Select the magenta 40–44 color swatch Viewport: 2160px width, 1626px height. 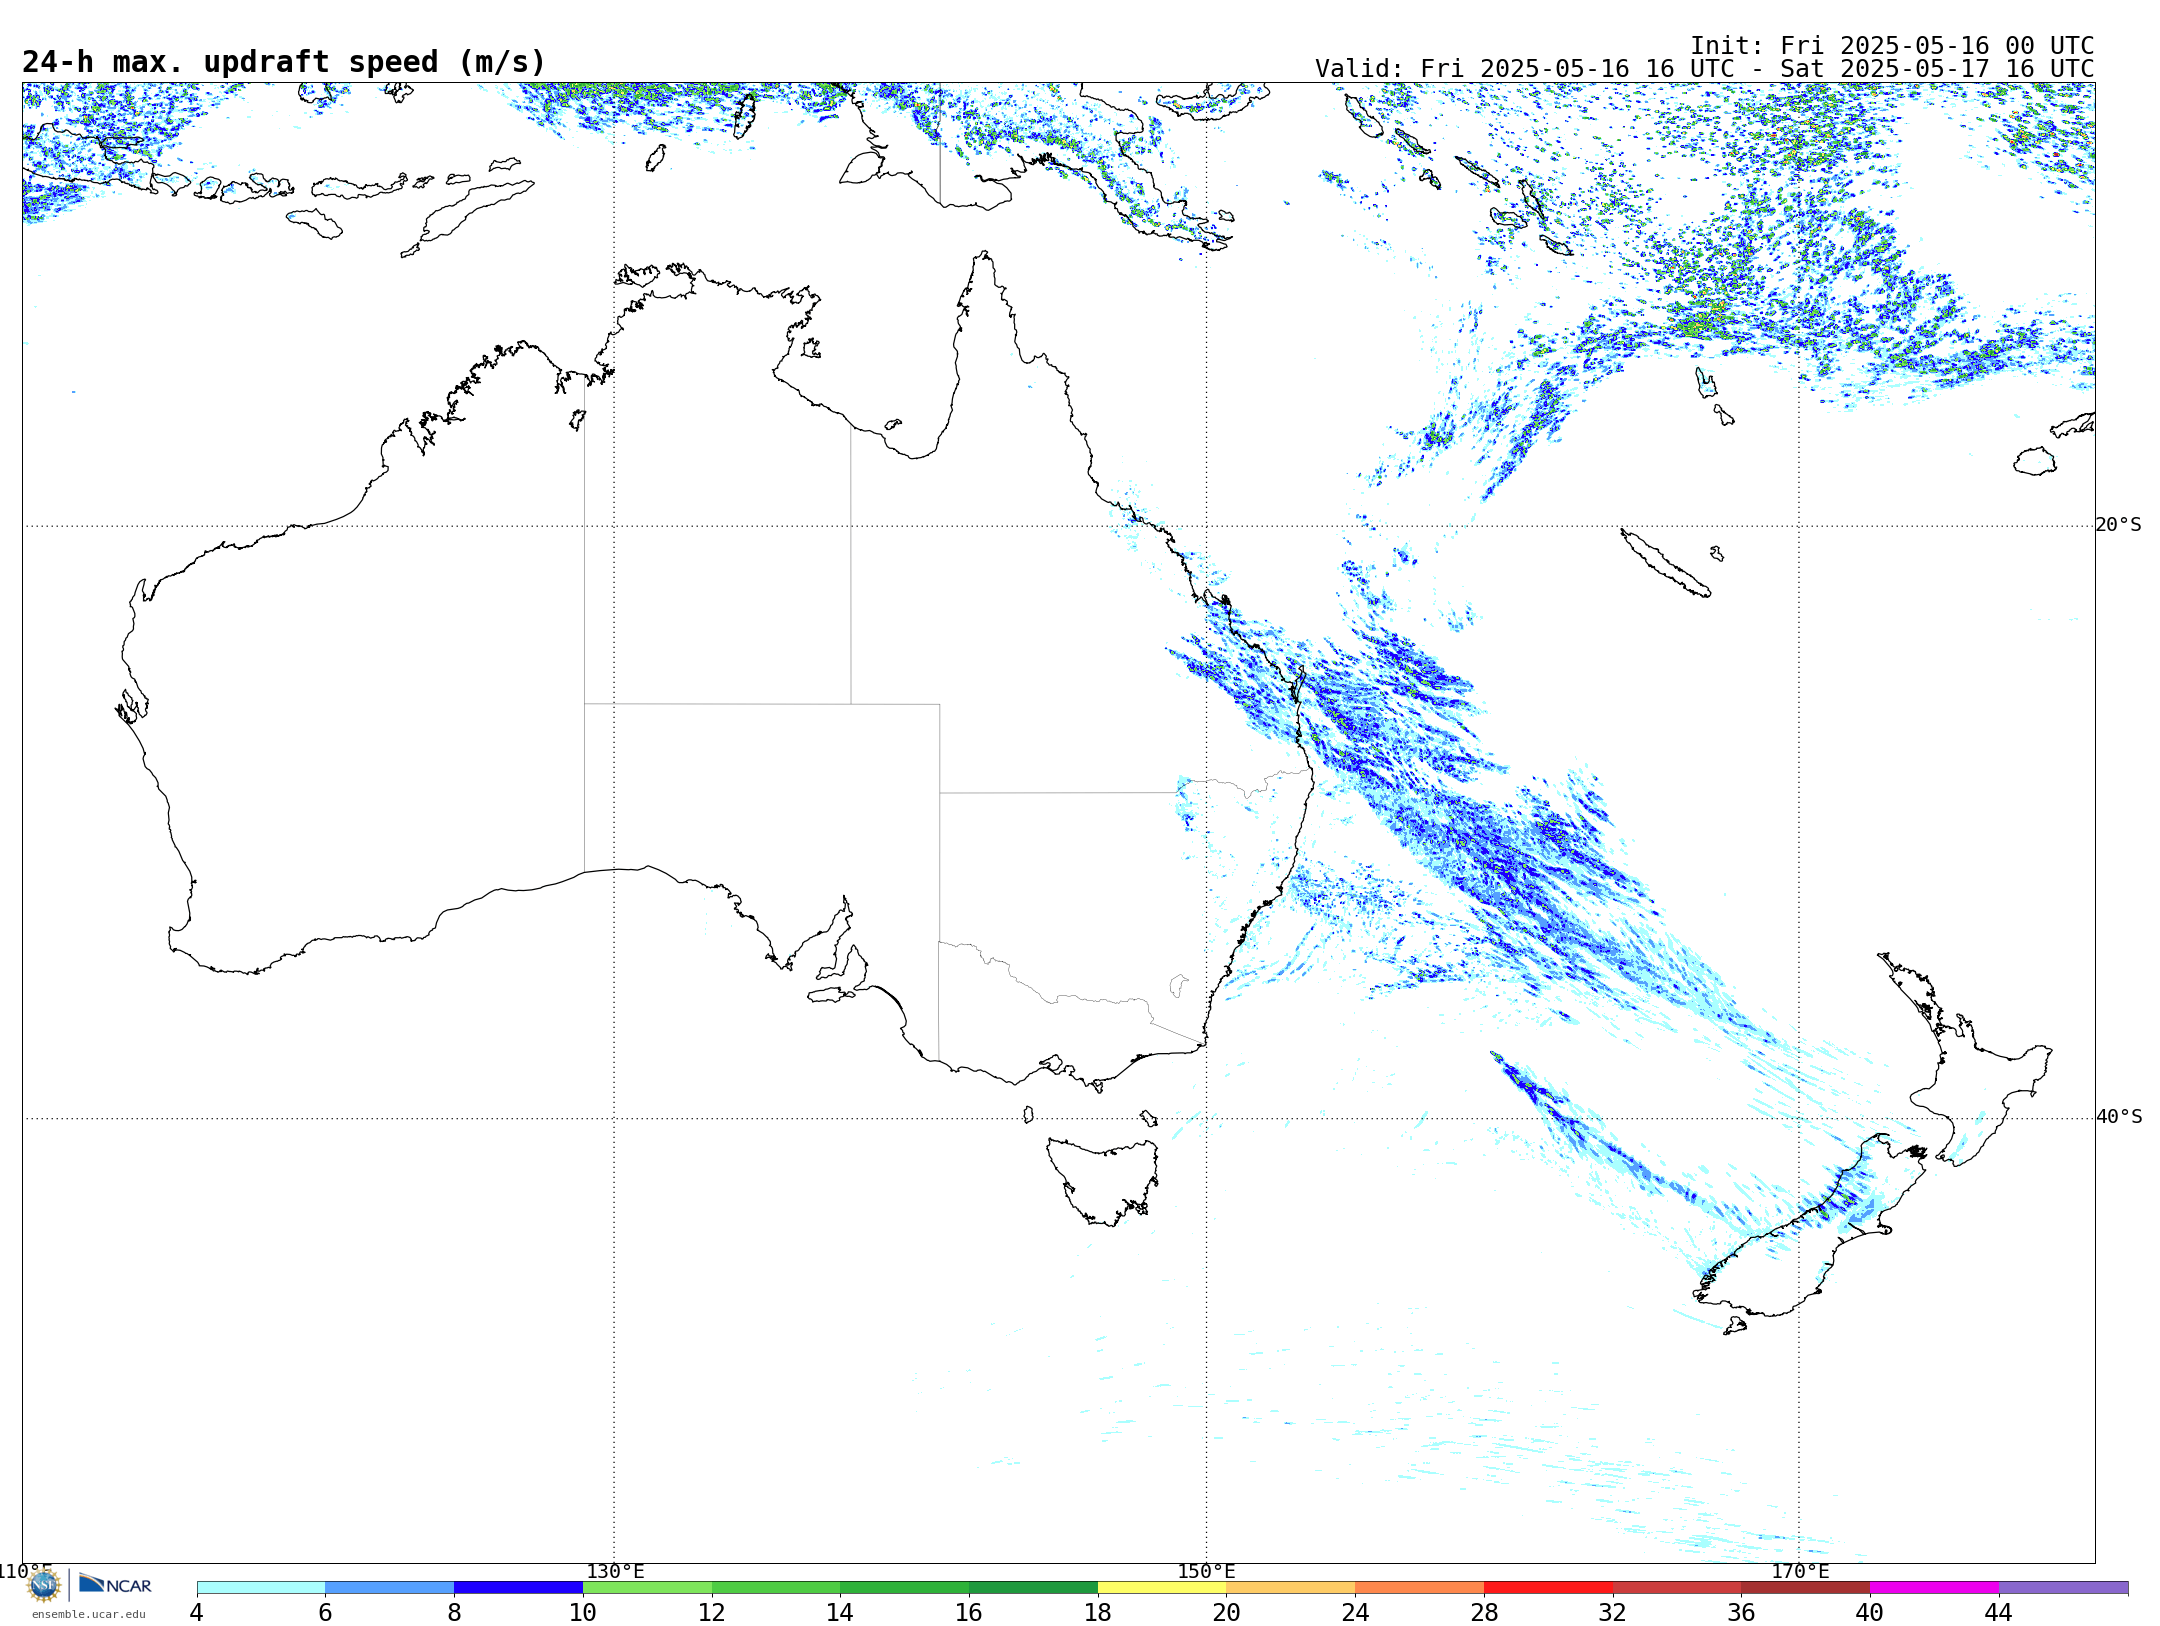coord(1935,1587)
